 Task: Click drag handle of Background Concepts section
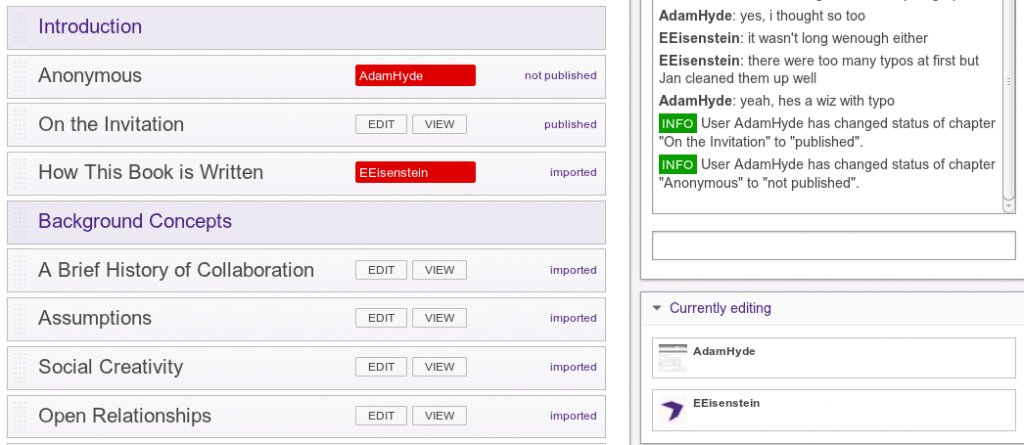pyautogui.click(x=20, y=222)
